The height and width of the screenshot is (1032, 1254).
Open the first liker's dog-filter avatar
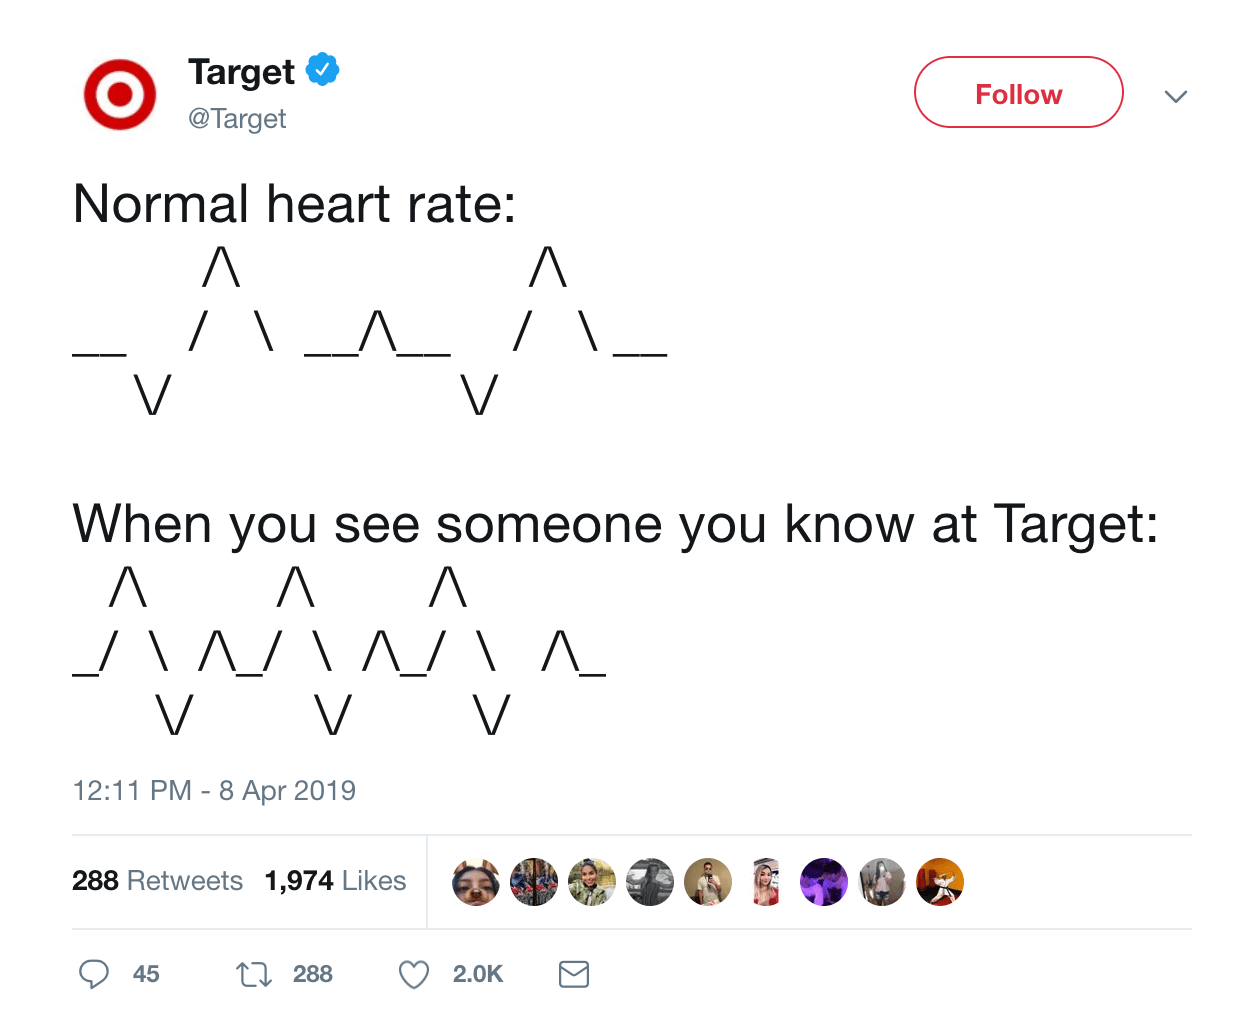coord(475,881)
